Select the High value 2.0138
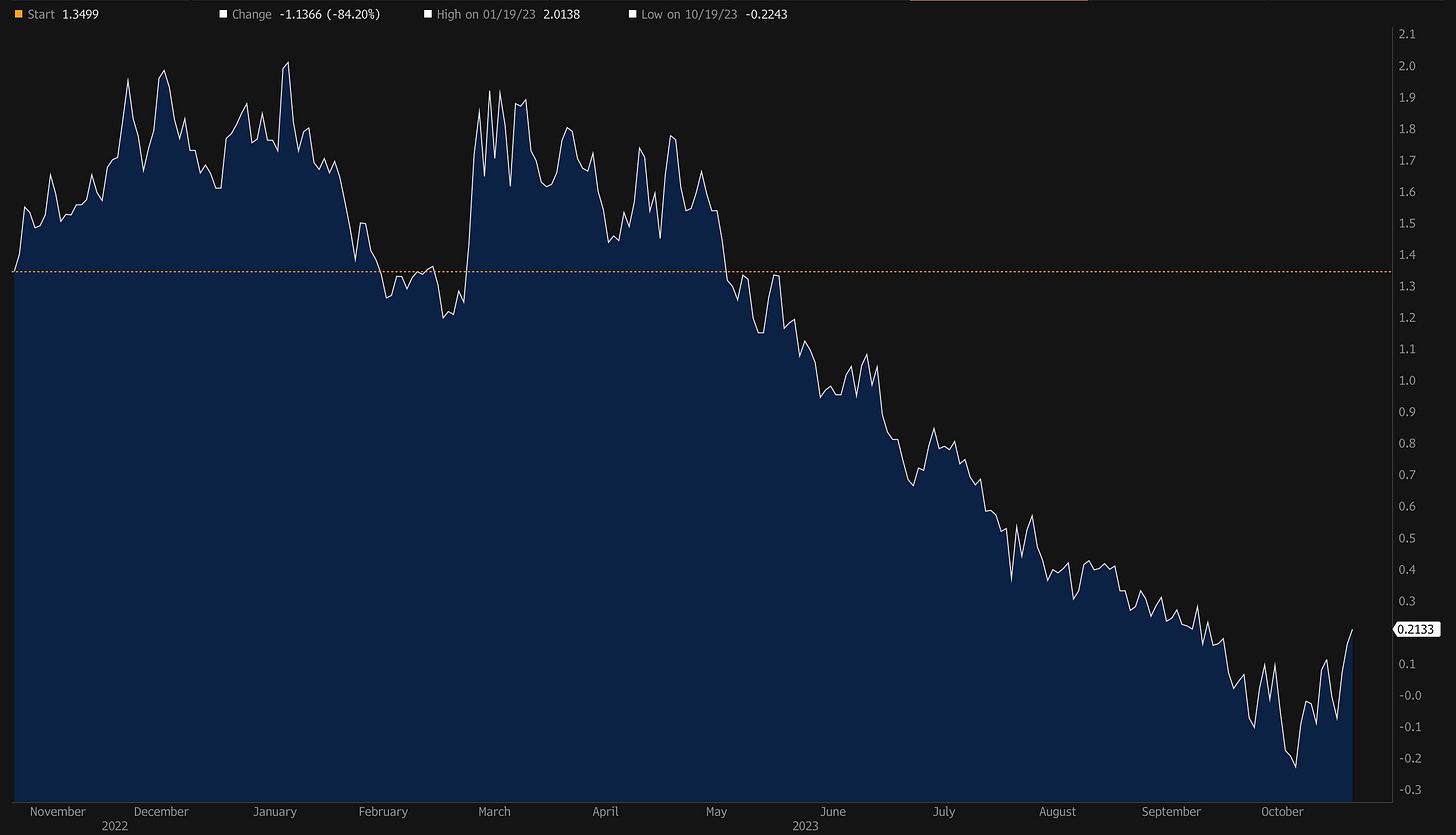The width and height of the screenshot is (1456, 835). (561, 15)
